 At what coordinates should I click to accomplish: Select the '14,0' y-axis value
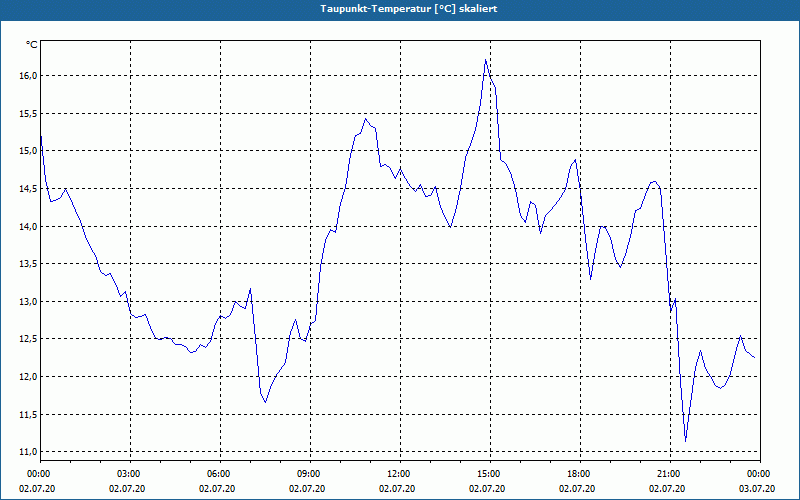[x=29, y=226]
